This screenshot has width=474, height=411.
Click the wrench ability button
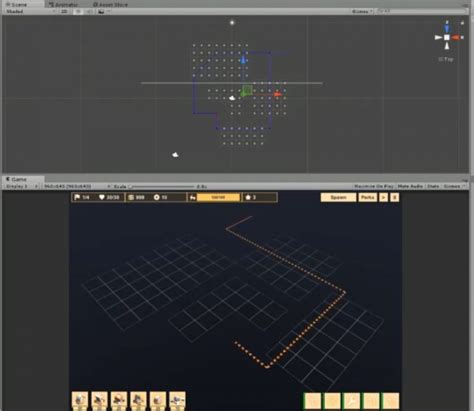pos(352,401)
